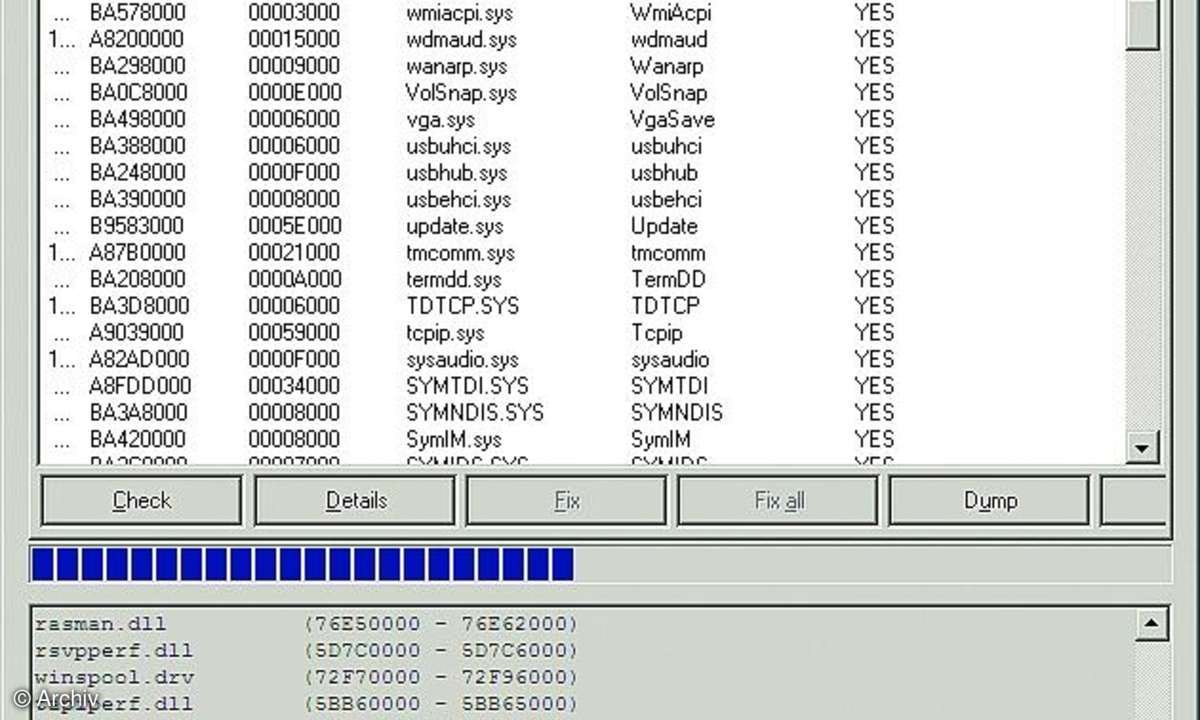Select the vga.sys file name

(x=442, y=120)
